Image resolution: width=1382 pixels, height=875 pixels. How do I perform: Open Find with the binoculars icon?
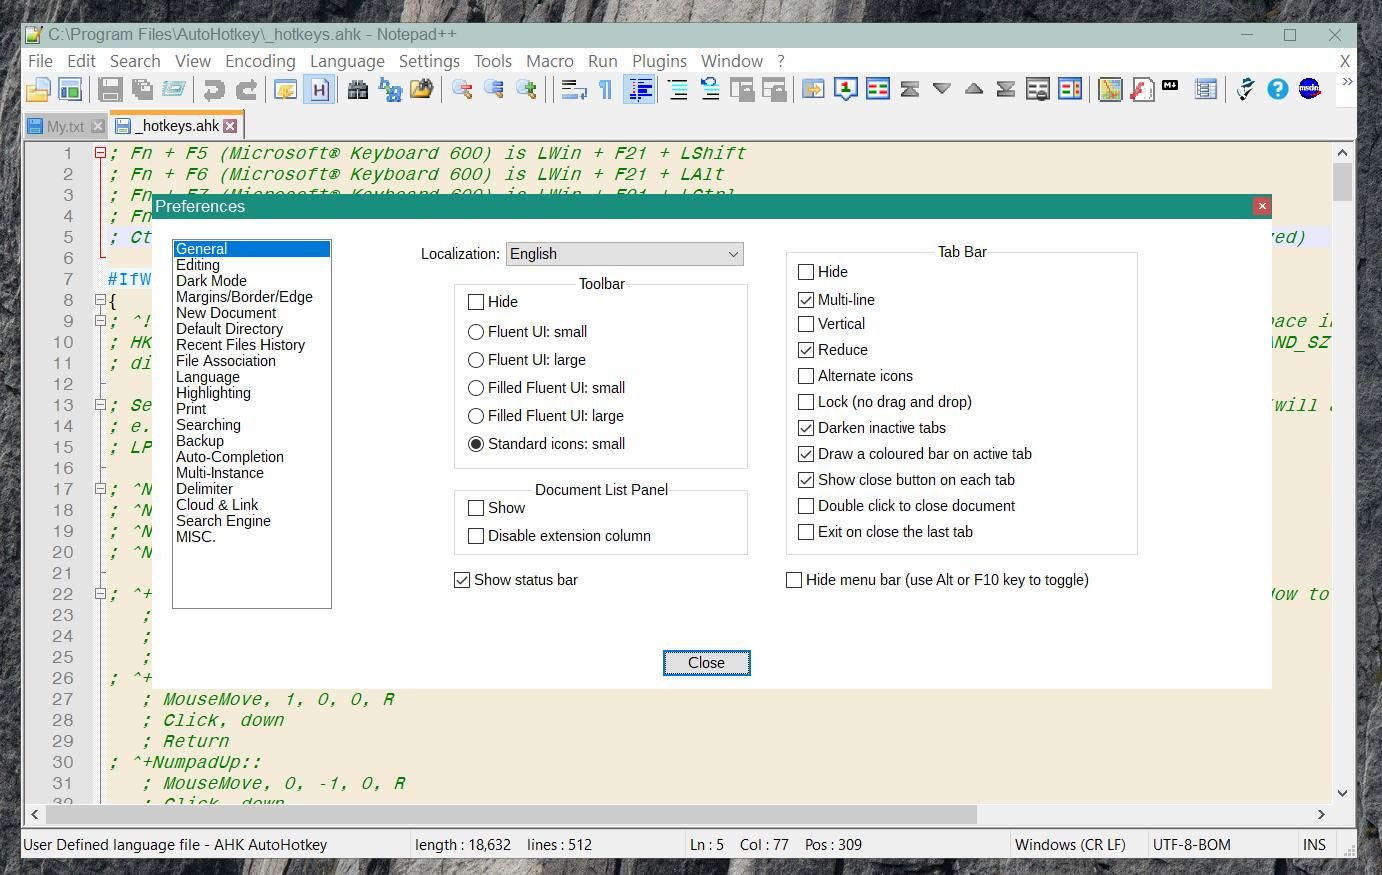(x=357, y=90)
